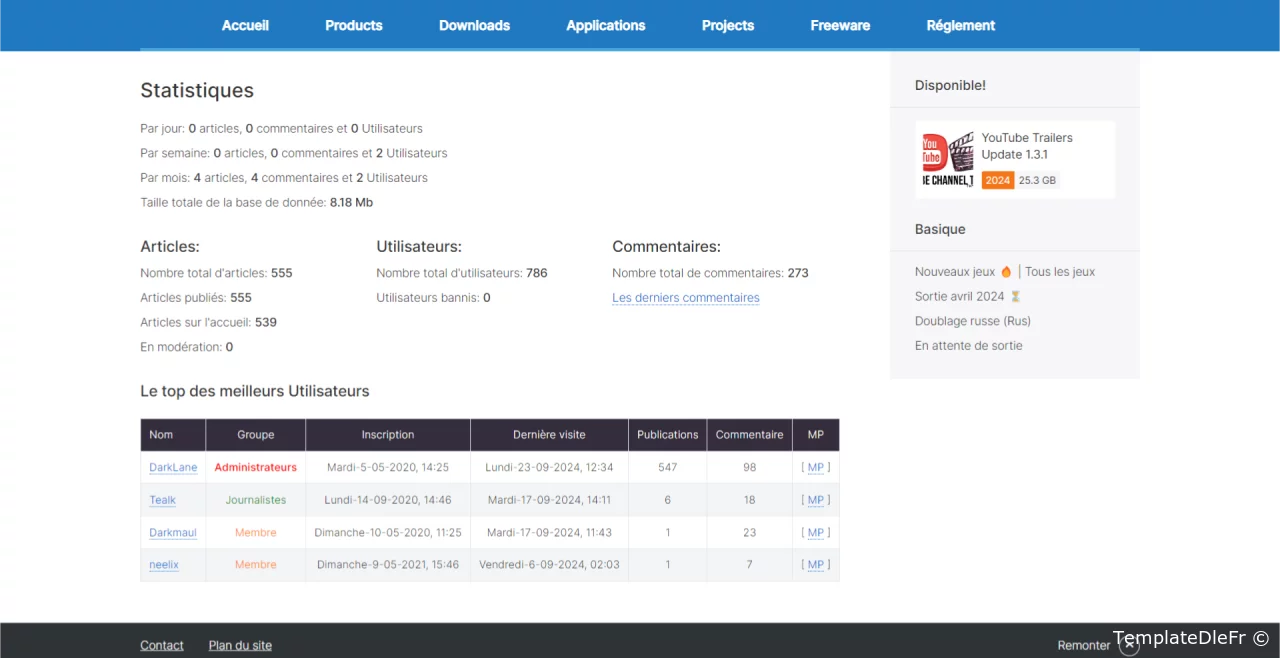Visit the neelix user profile
1280x658 pixels.
tap(164, 565)
